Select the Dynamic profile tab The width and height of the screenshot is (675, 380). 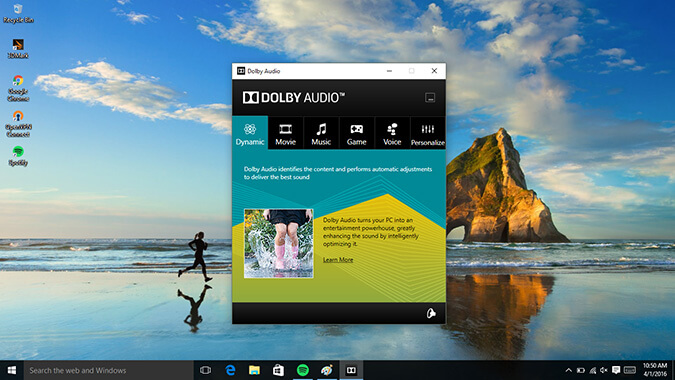tap(250, 133)
